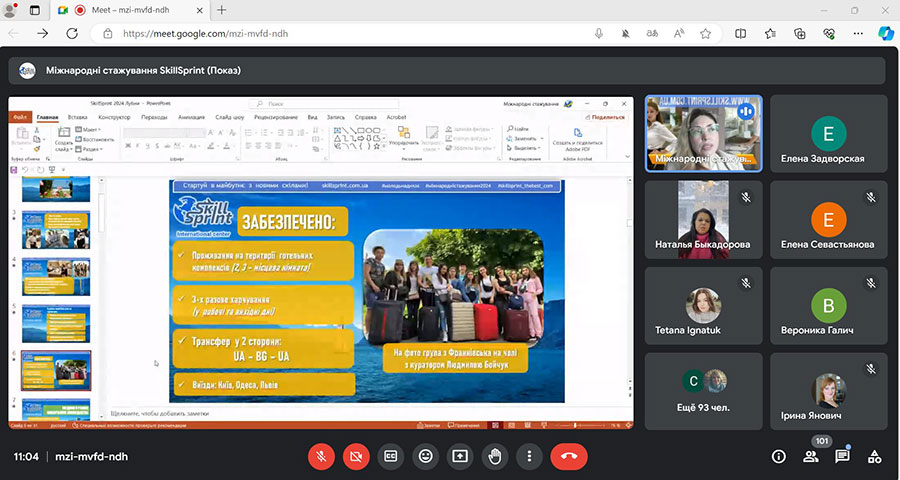The height and width of the screenshot is (480, 900).
Task: Raise hand in the meeting
Action: (x=494, y=456)
